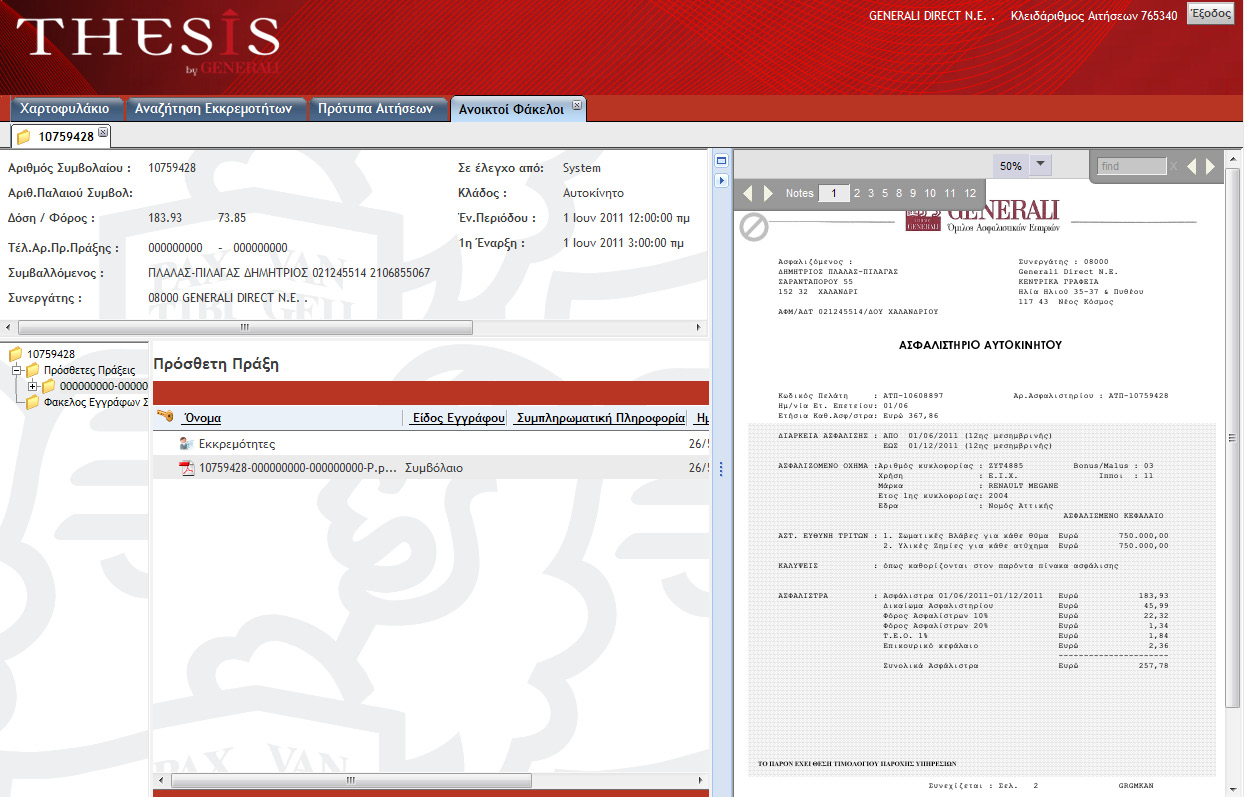Viewport: 1245px width, 797px height.
Task: Jump to page 10 of document
Action: point(930,193)
